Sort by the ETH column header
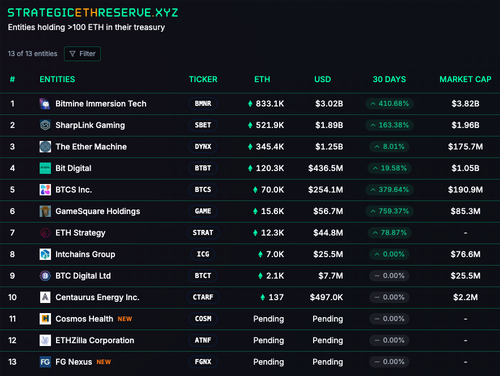 tap(262, 79)
